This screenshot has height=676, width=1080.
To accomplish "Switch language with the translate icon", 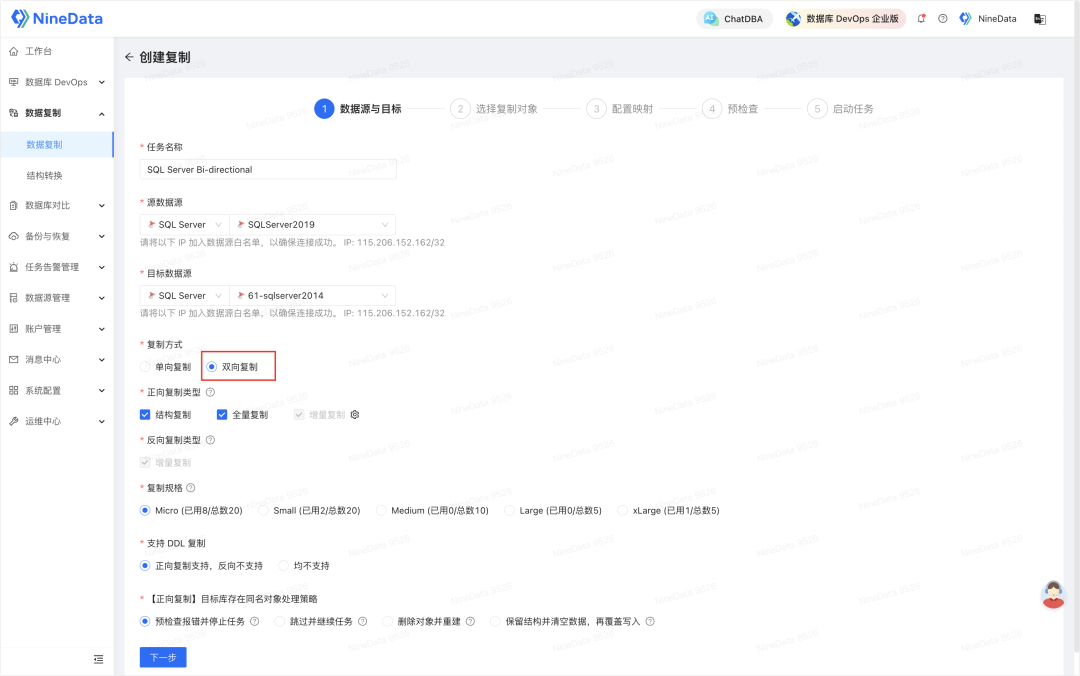I will coord(1039,19).
